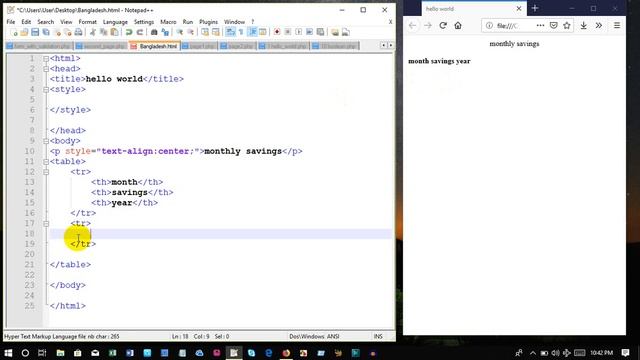Open Windows notification center
The width and height of the screenshot is (640, 360).
625,353
